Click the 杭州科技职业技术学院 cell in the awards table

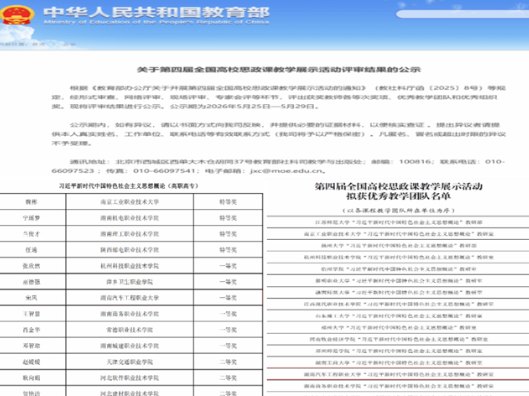click(130, 266)
